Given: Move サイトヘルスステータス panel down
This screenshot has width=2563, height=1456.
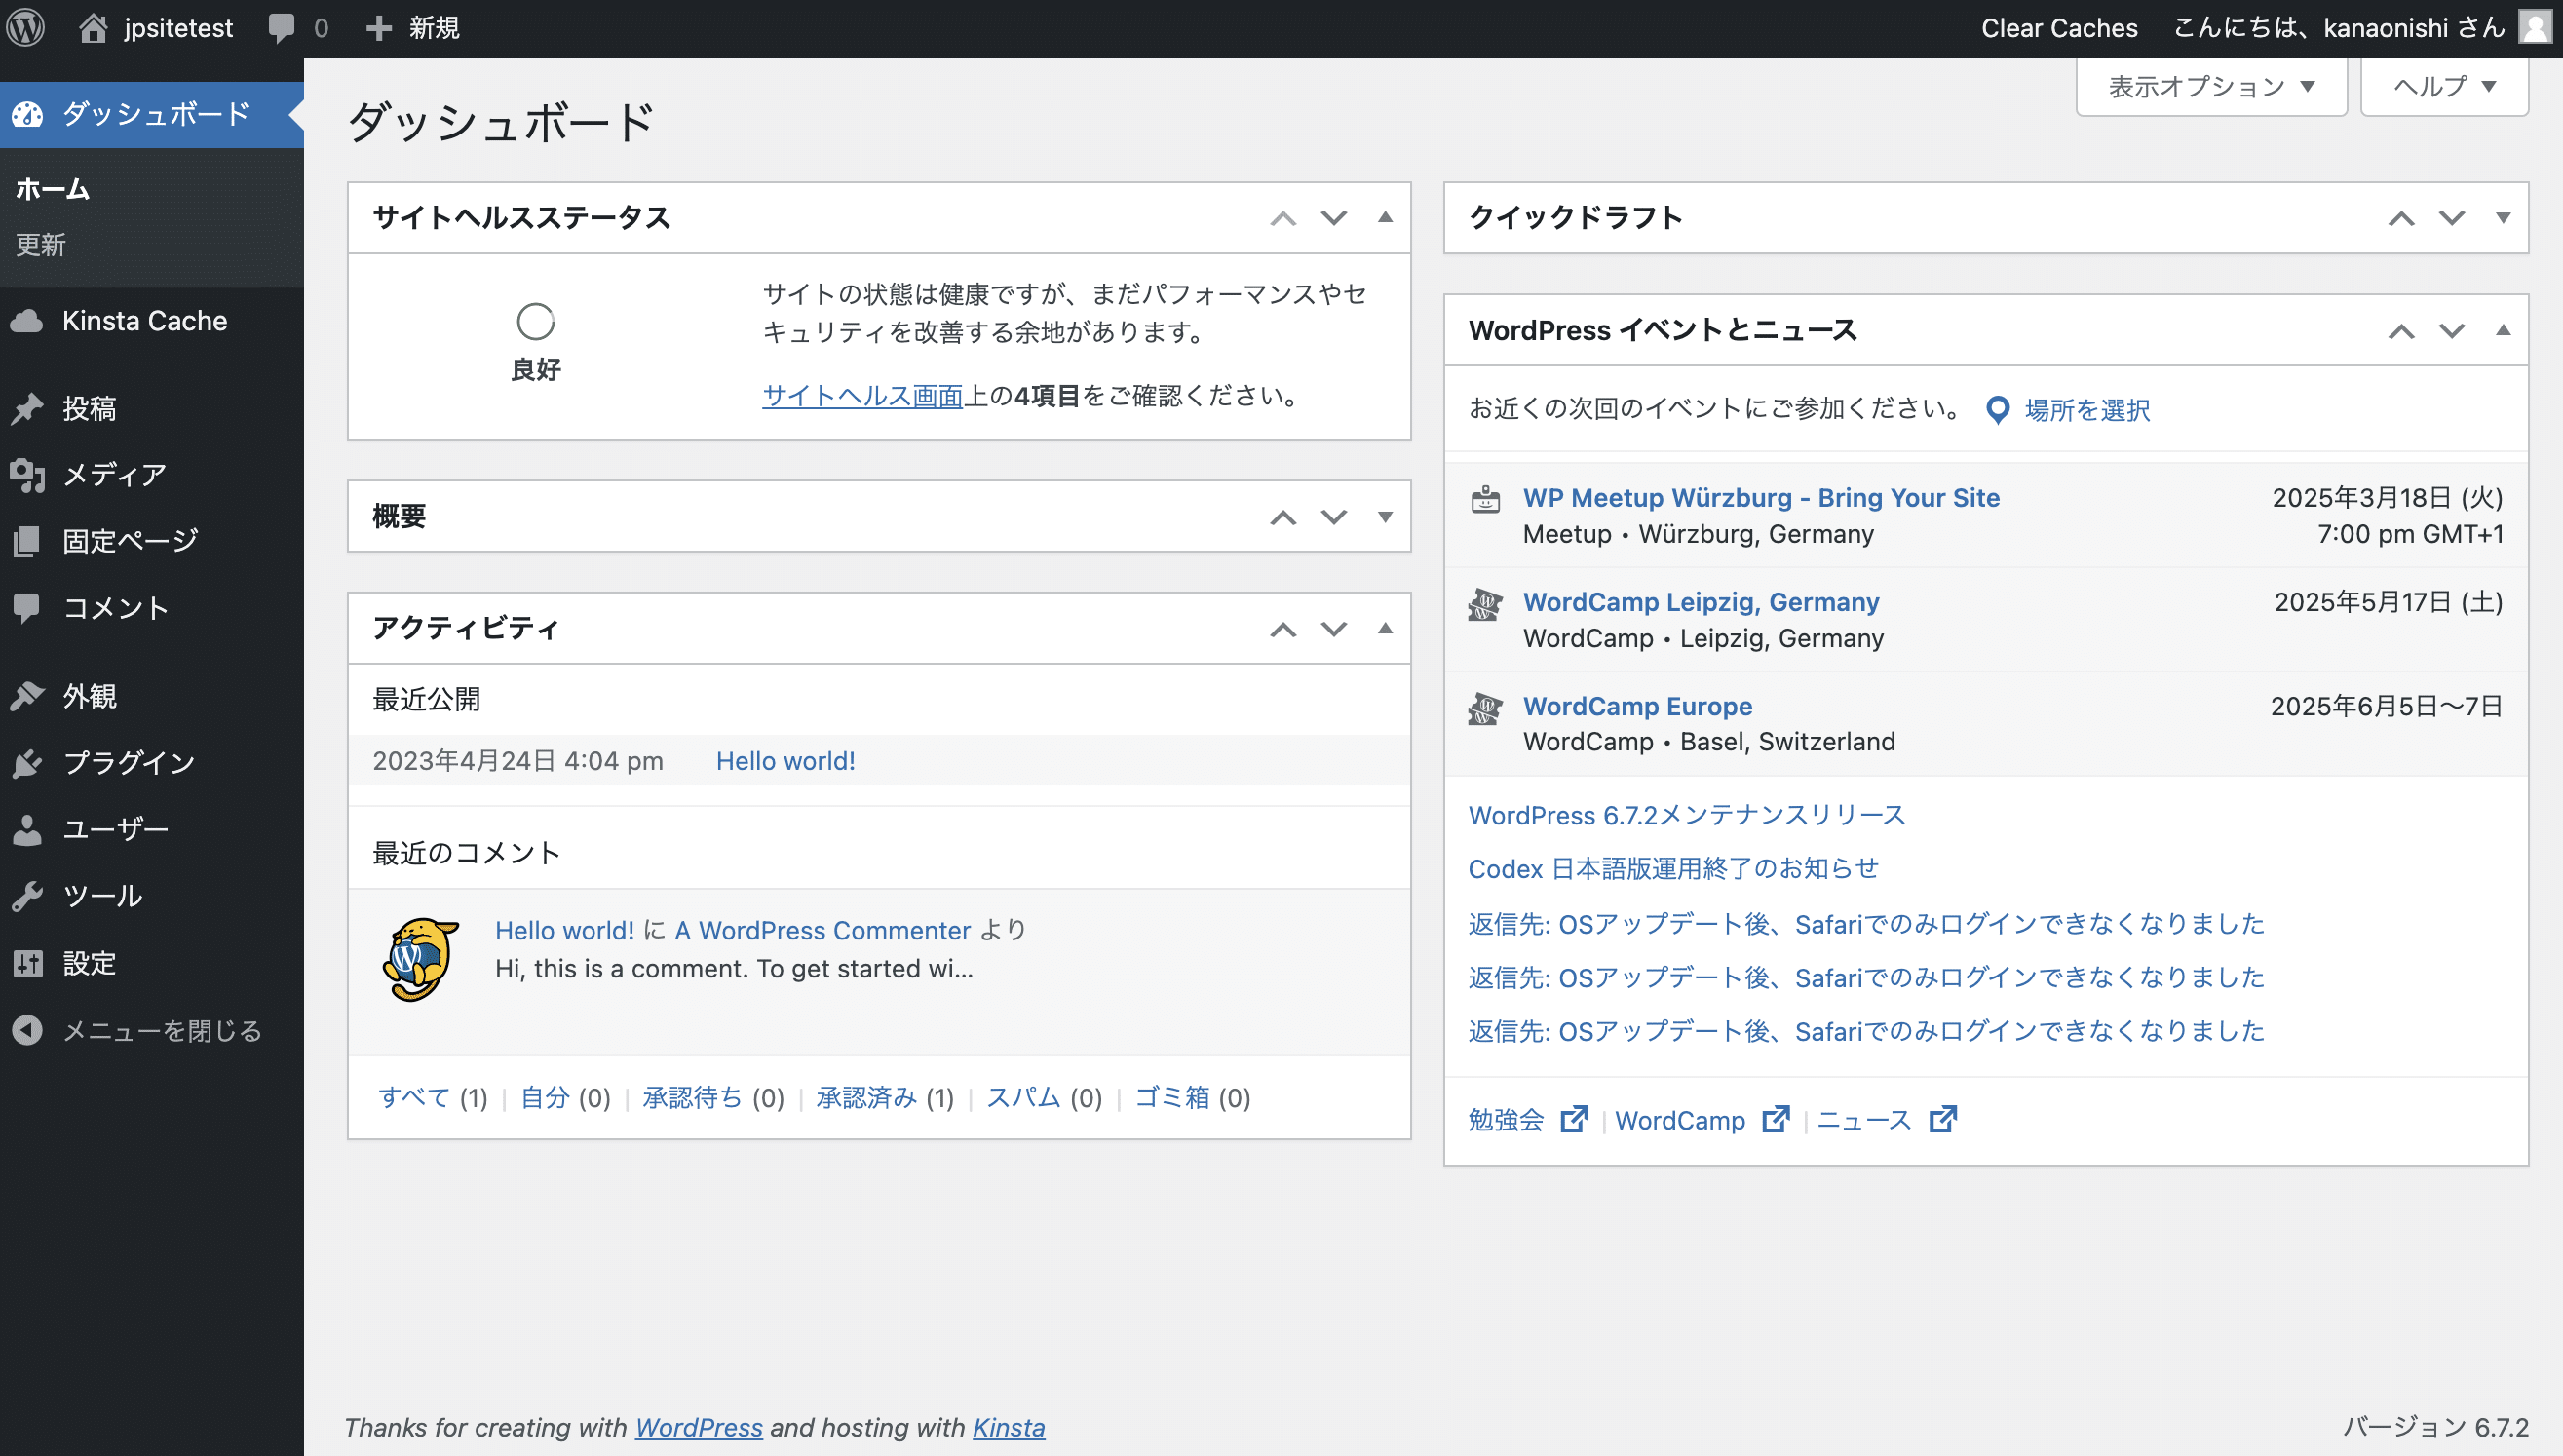Looking at the screenshot, I should click(1334, 217).
